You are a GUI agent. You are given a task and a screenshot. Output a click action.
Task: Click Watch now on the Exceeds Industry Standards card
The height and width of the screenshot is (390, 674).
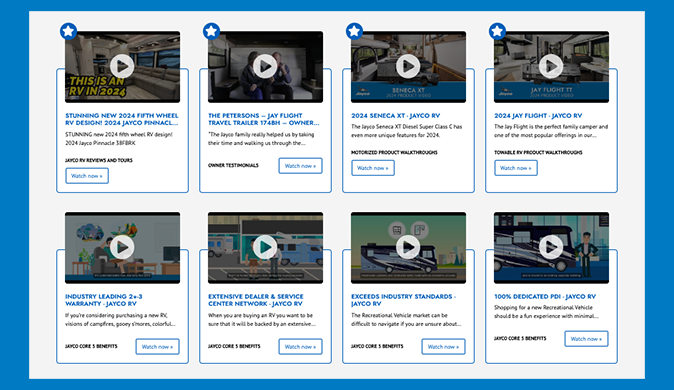(x=443, y=347)
